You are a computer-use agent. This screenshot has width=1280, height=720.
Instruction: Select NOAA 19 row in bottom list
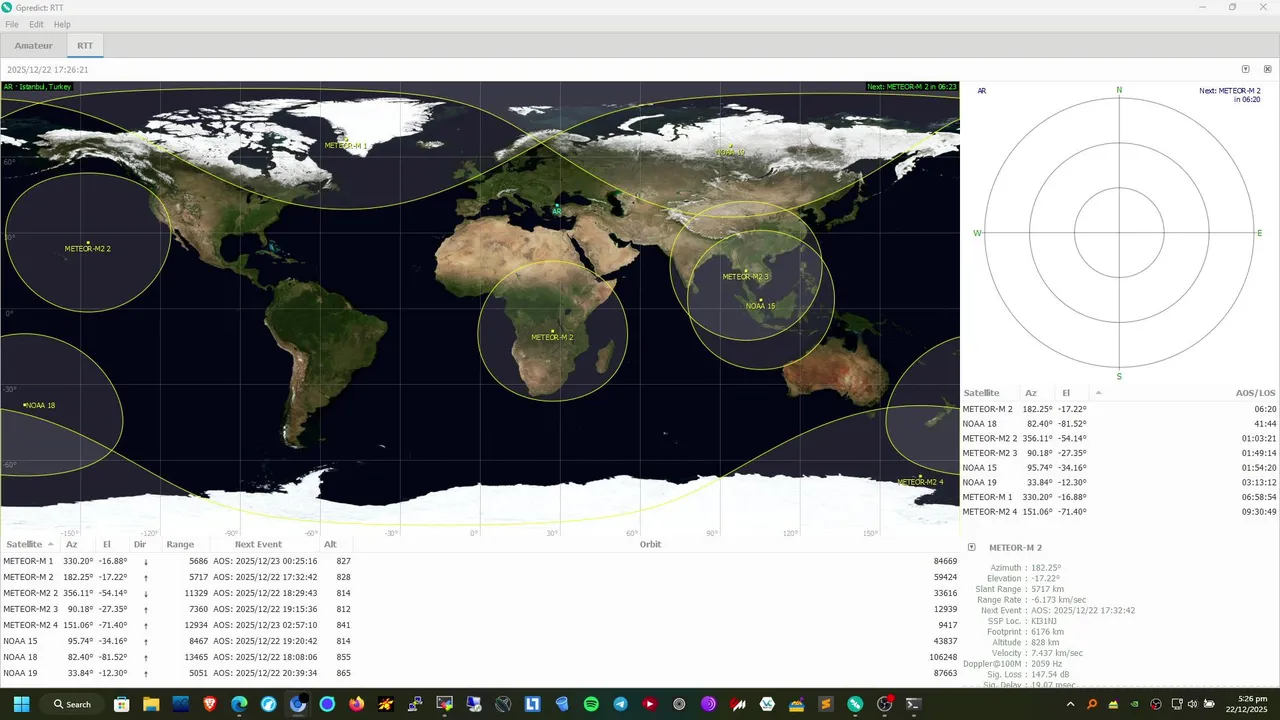[x=480, y=673]
